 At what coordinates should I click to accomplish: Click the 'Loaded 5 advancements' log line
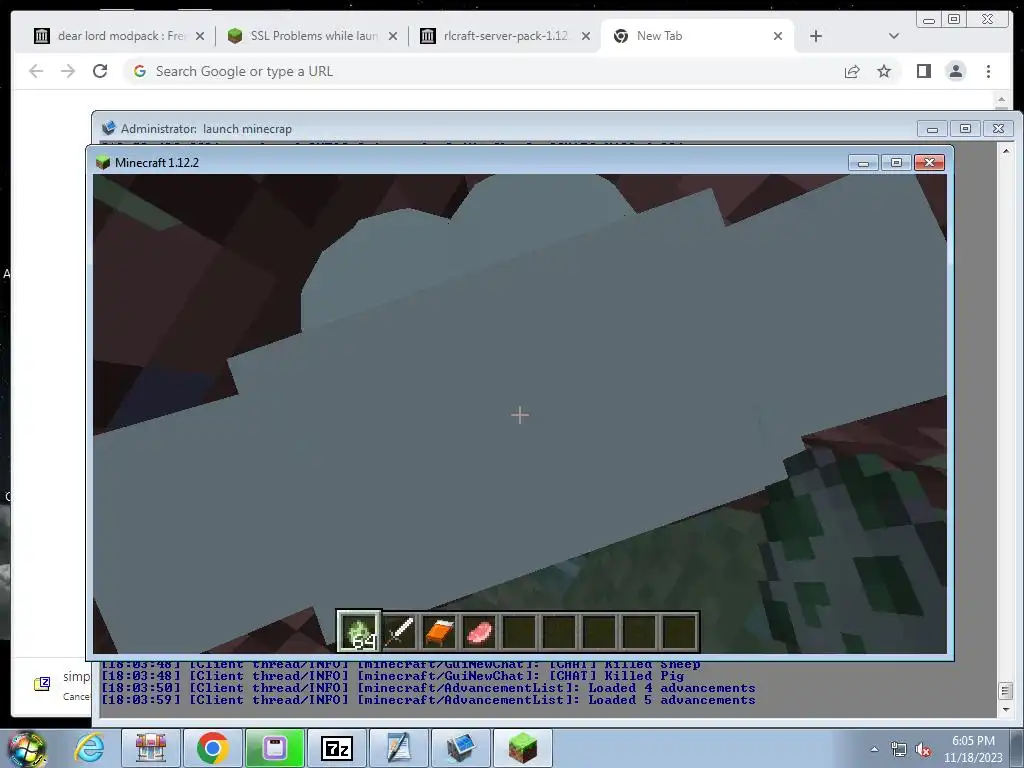click(x=428, y=700)
